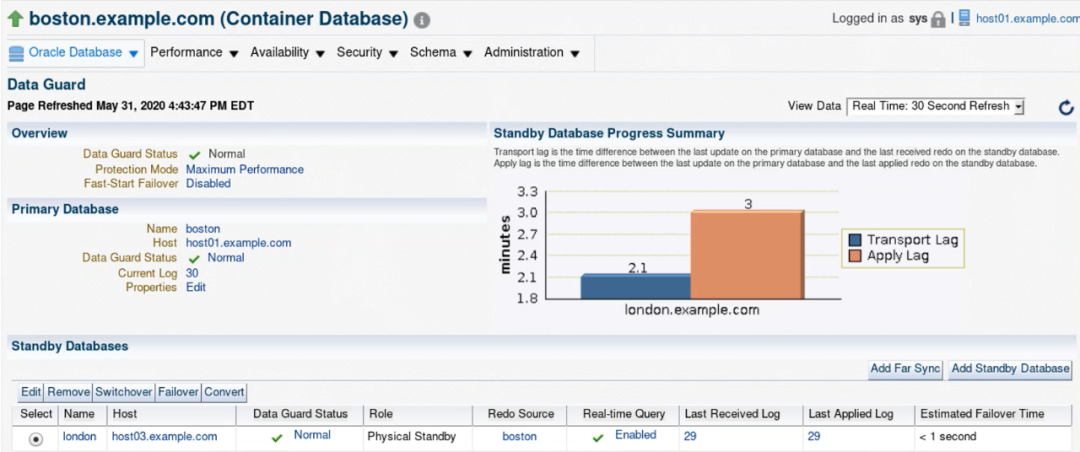Select the london standby database radio button
The height and width of the screenshot is (452, 1080).
click(36, 439)
